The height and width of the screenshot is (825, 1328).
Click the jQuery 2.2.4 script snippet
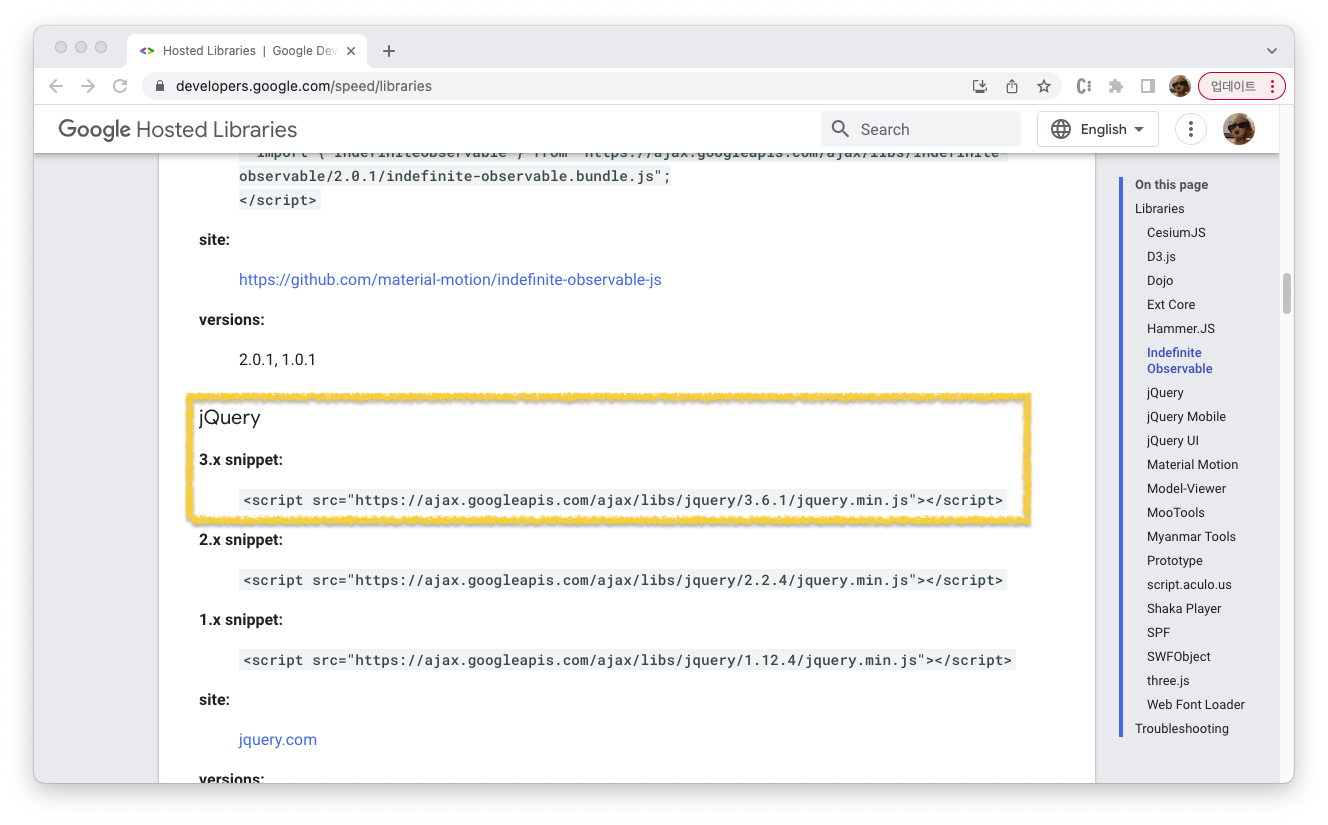pyautogui.click(x=622, y=580)
